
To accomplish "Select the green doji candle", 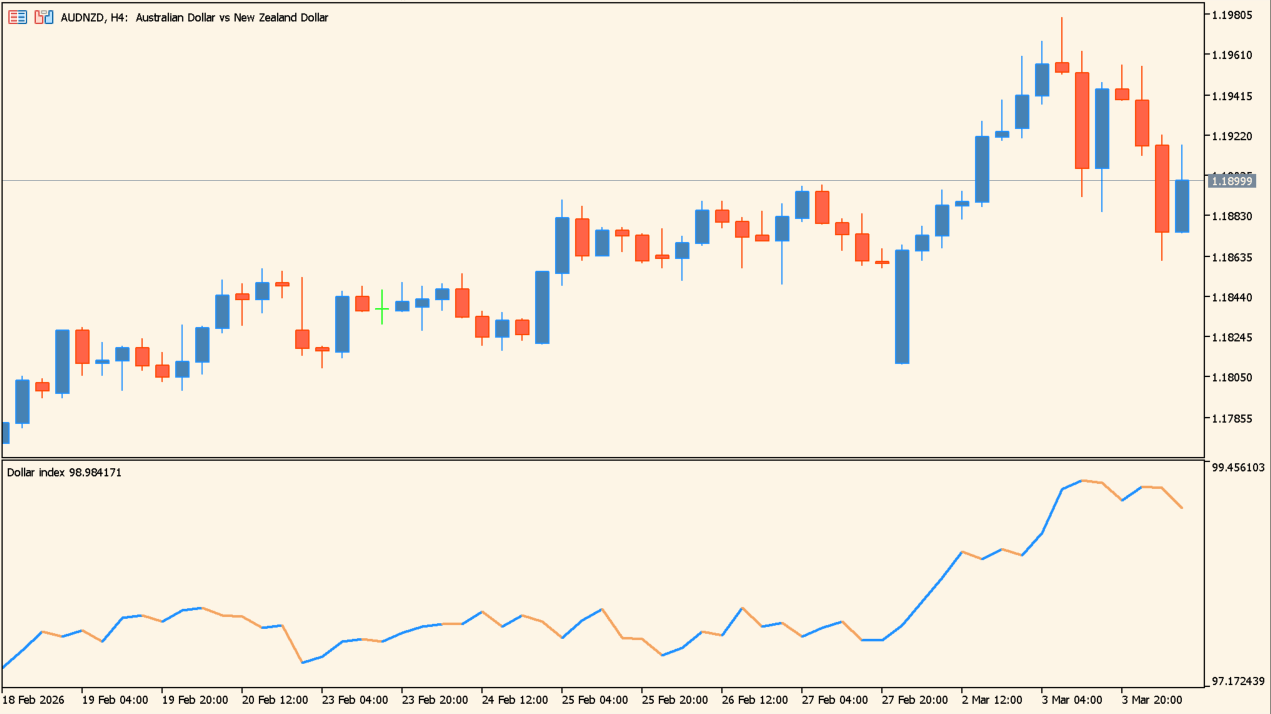I will pos(382,309).
